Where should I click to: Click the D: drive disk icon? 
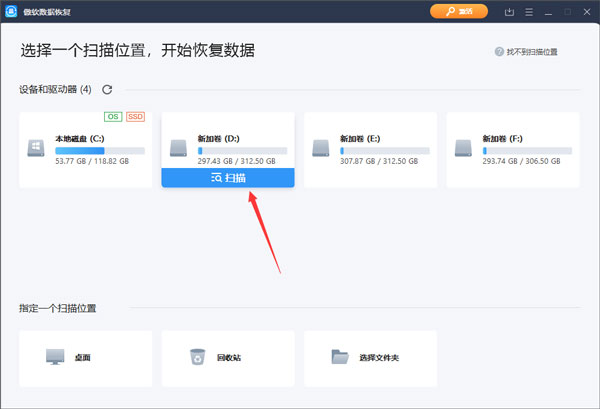click(178, 148)
